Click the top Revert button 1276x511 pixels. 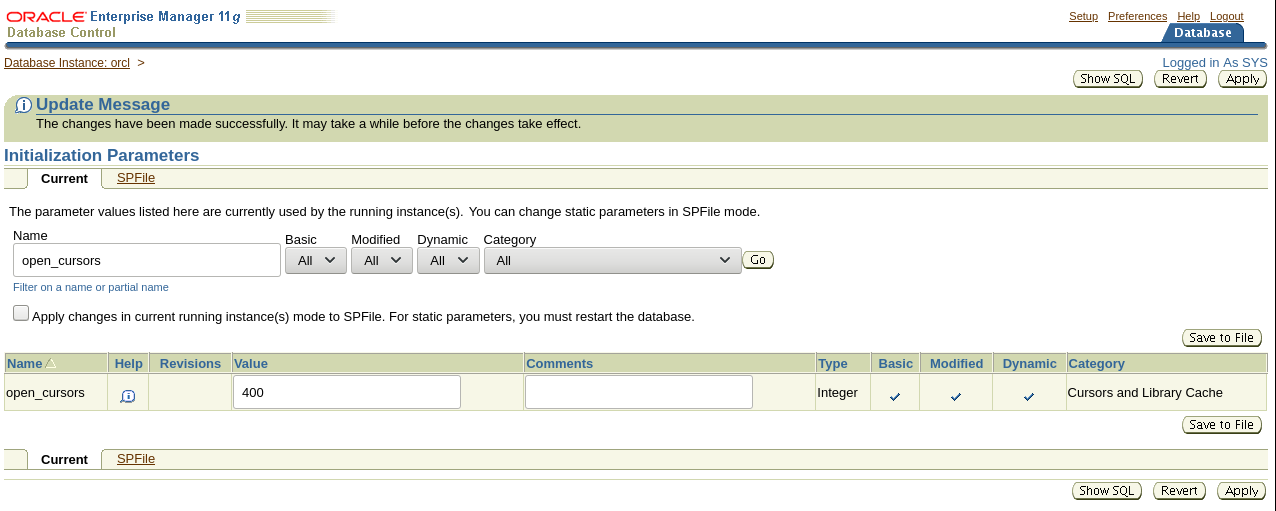[1180, 79]
